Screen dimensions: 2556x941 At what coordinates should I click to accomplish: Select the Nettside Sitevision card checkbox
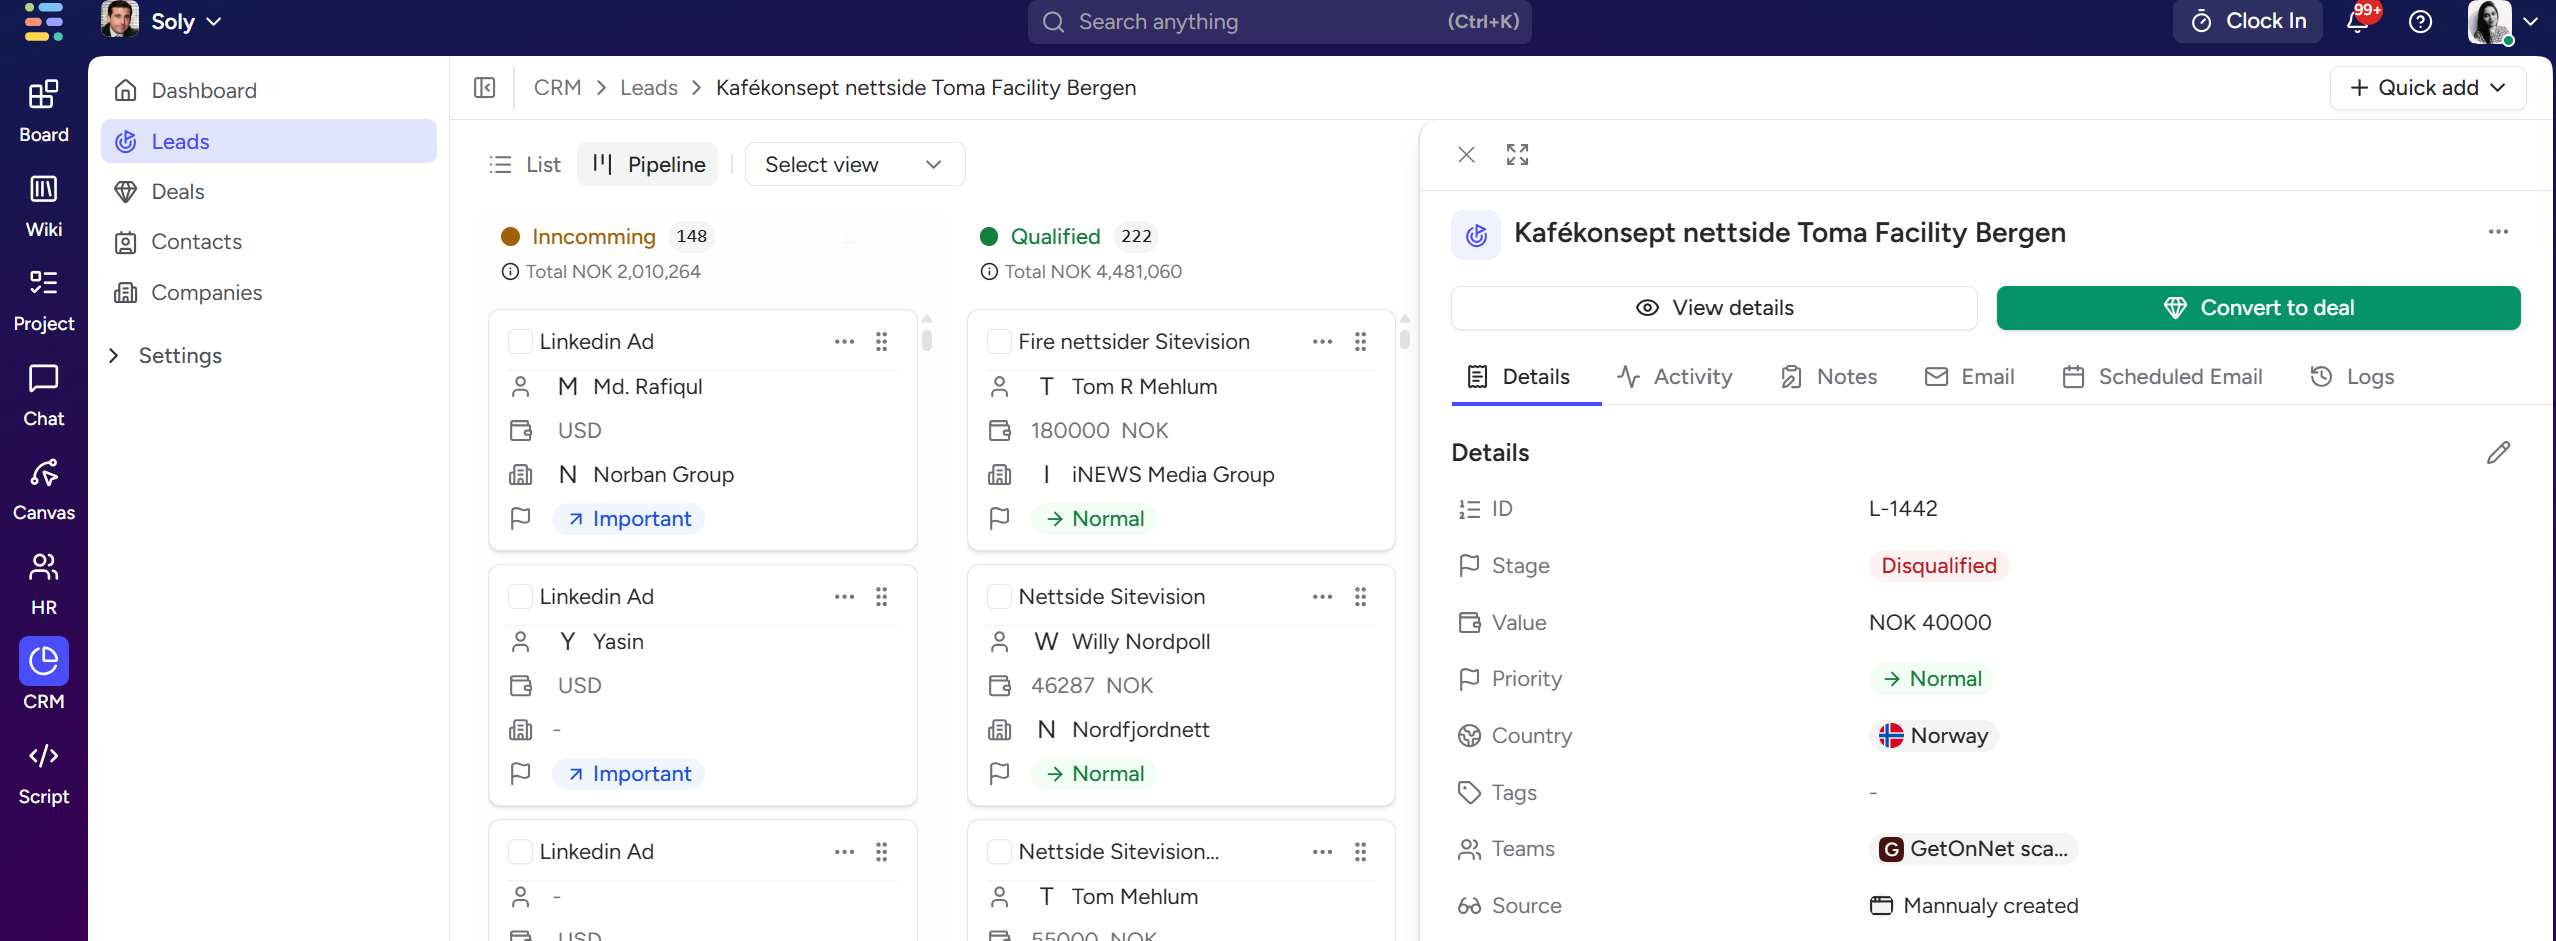[x=998, y=597]
